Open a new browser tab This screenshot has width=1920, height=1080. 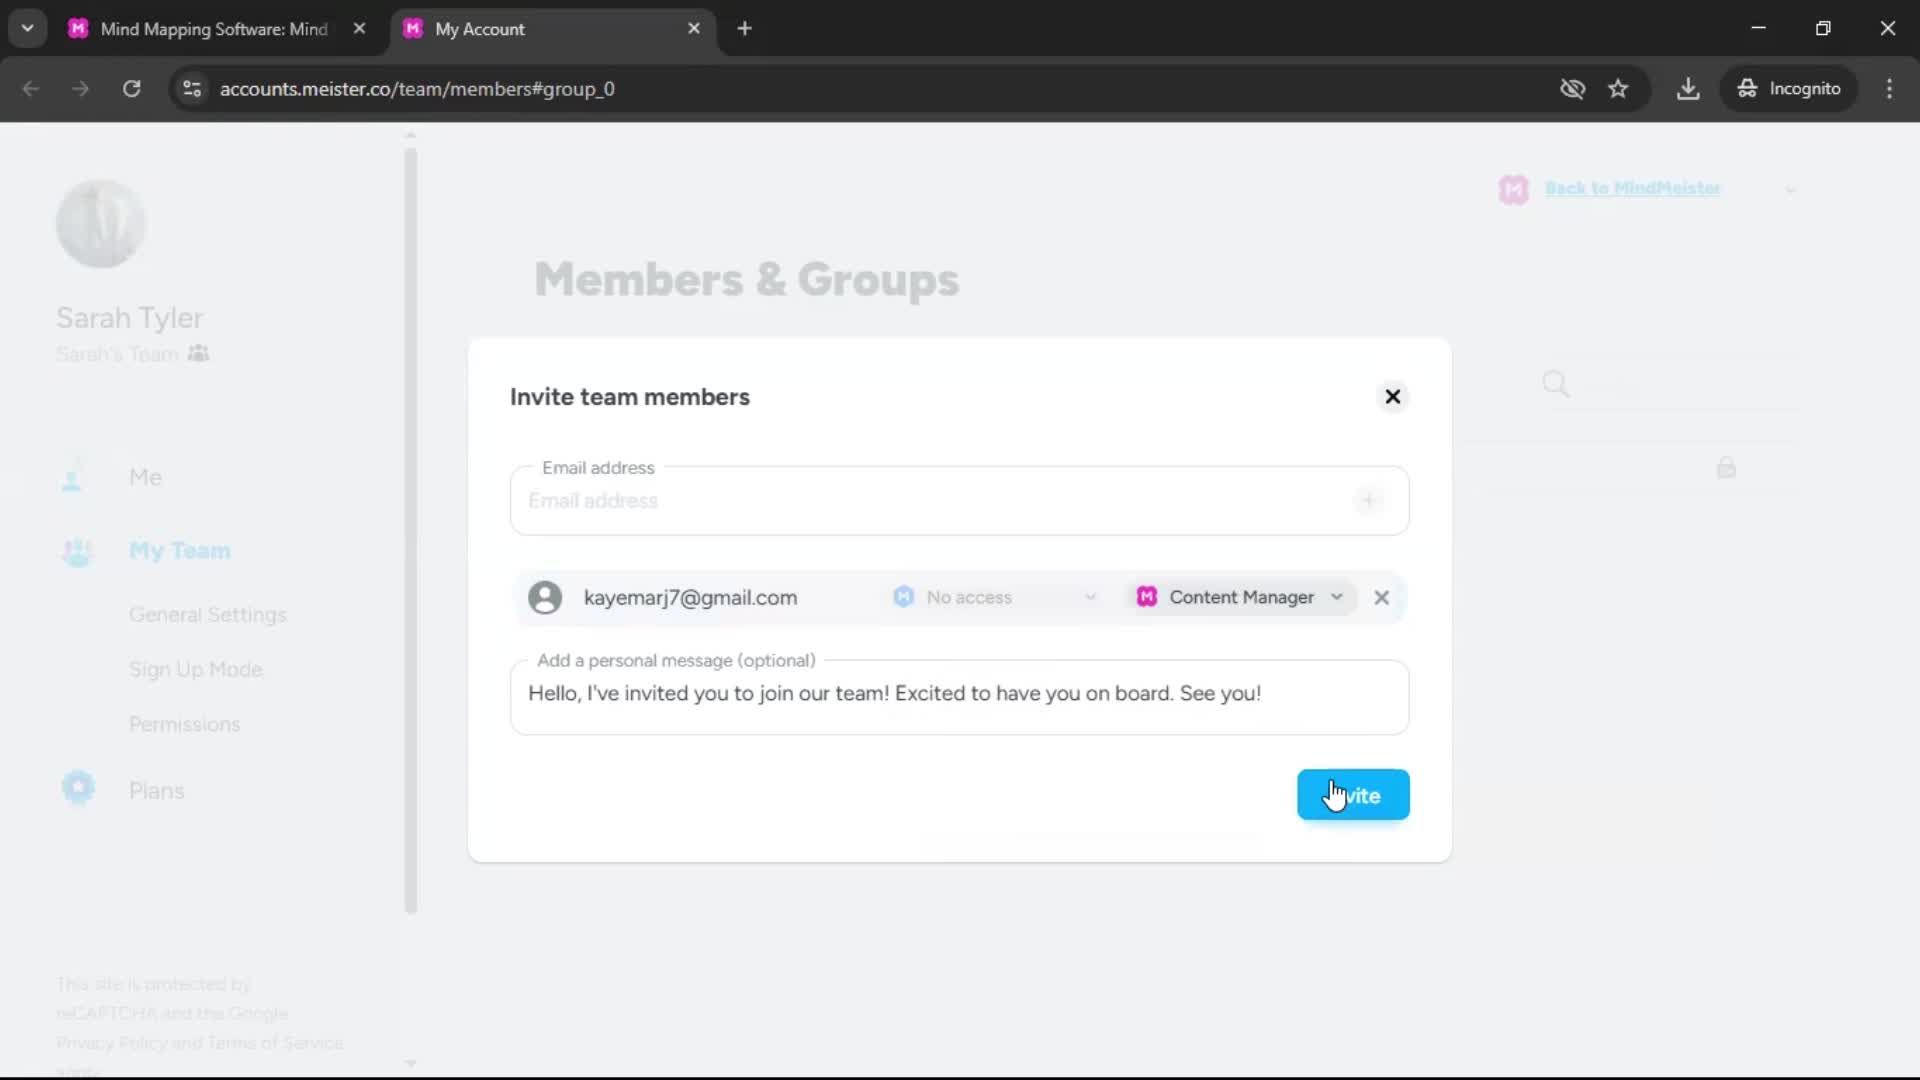coord(744,29)
